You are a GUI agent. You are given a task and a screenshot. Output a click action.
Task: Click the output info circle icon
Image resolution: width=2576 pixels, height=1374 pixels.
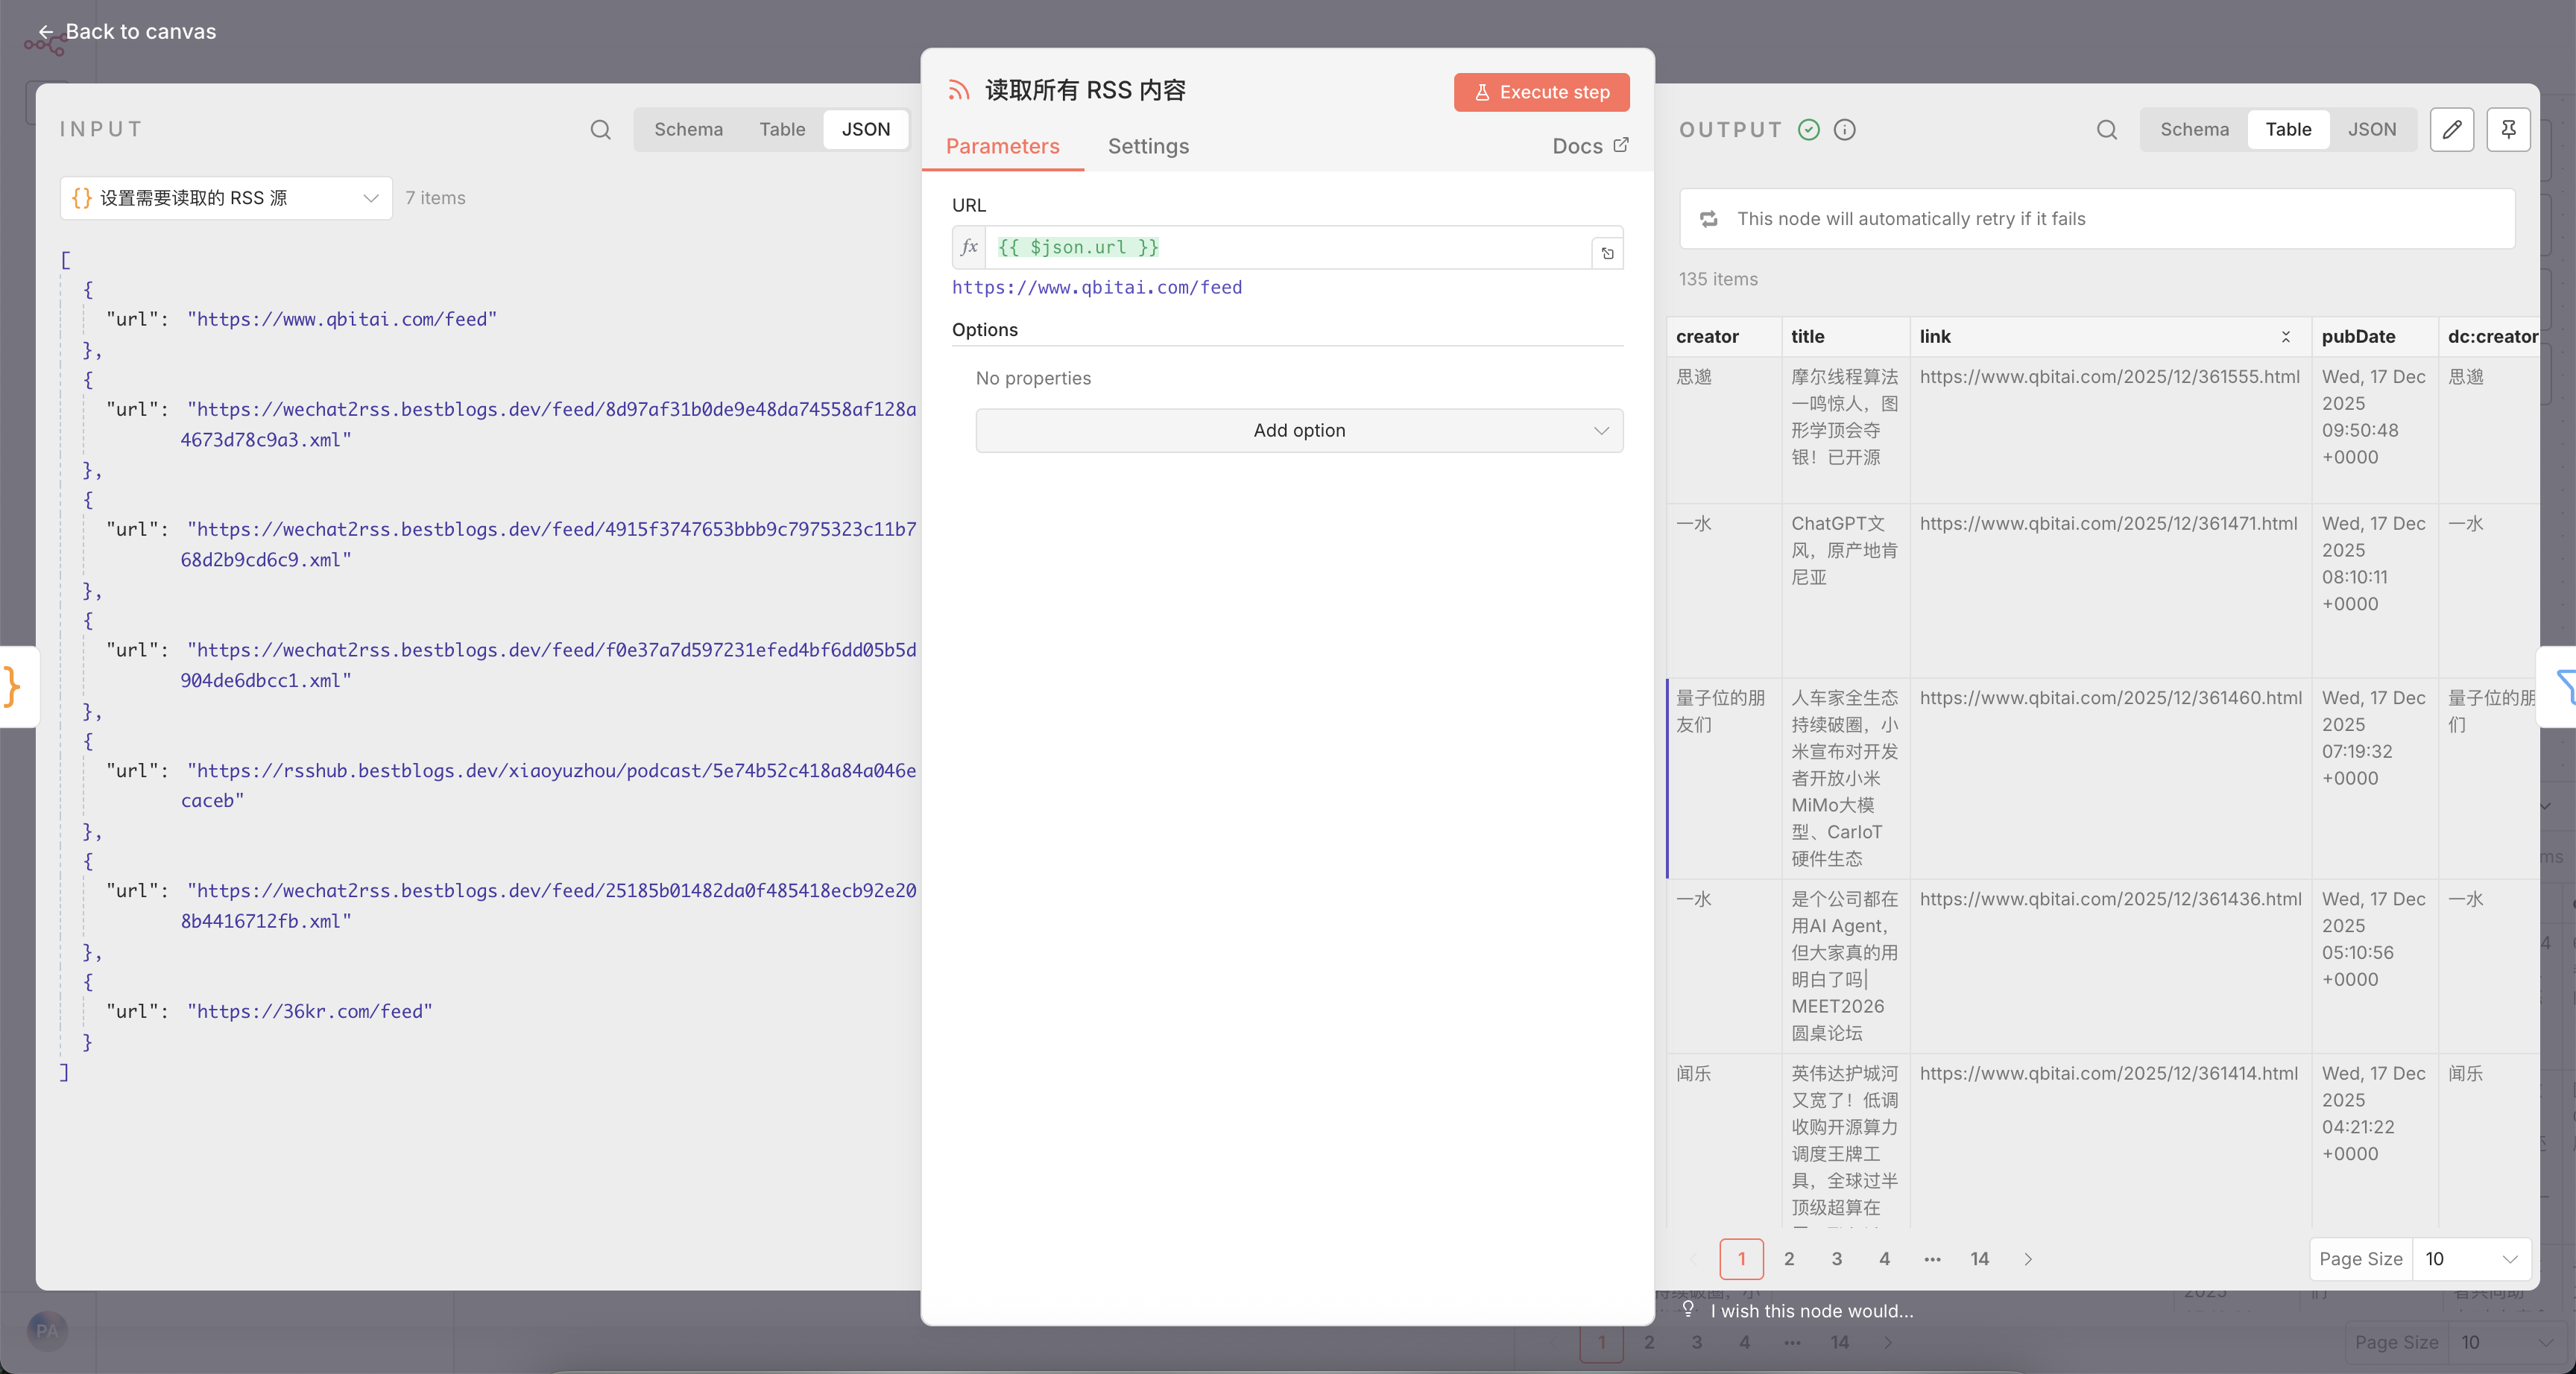coord(1844,129)
